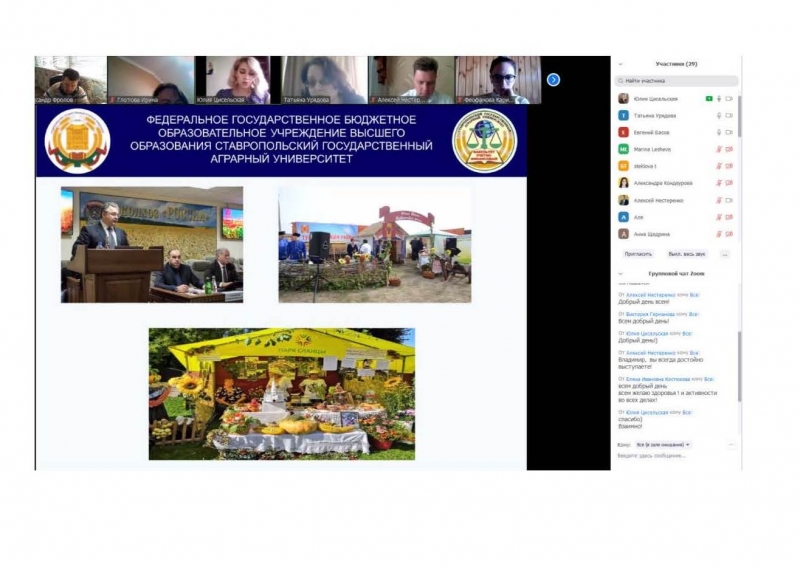800x567 pixels.
Task: Click microphone icon beside Татьяна Урядова
Action: pyautogui.click(x=718, y=115)
